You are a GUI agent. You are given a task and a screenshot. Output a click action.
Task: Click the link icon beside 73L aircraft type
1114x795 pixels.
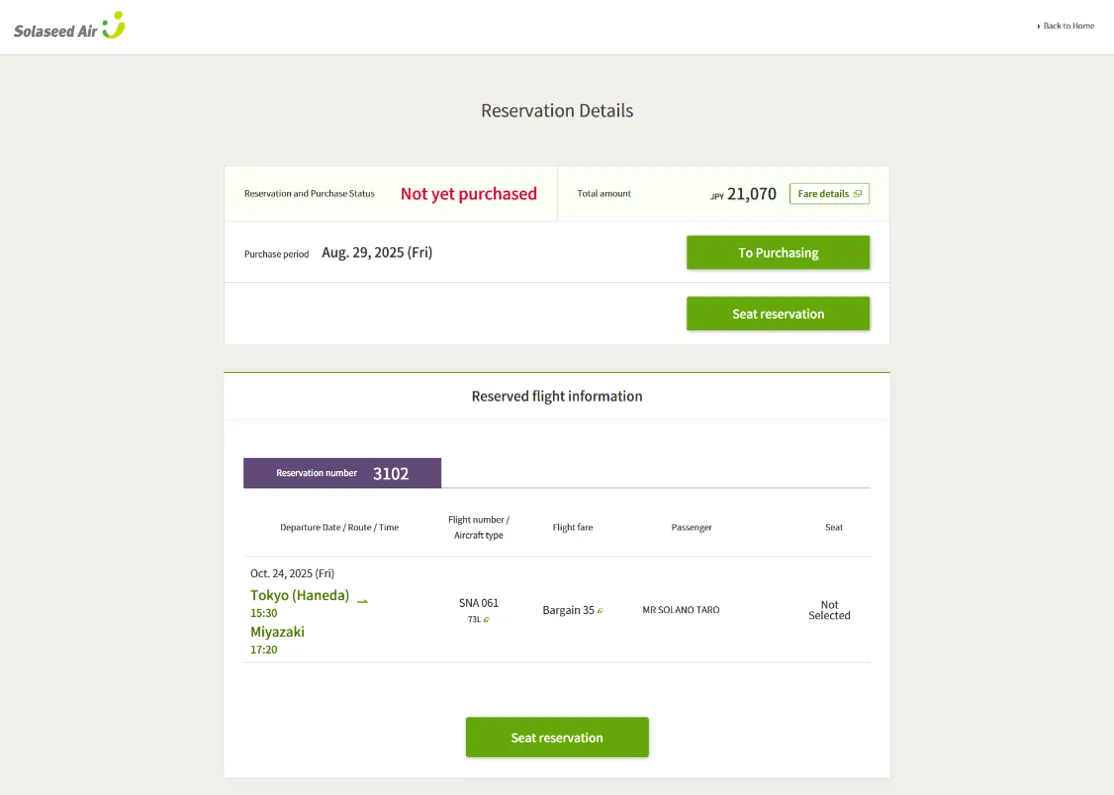[487, 620]
